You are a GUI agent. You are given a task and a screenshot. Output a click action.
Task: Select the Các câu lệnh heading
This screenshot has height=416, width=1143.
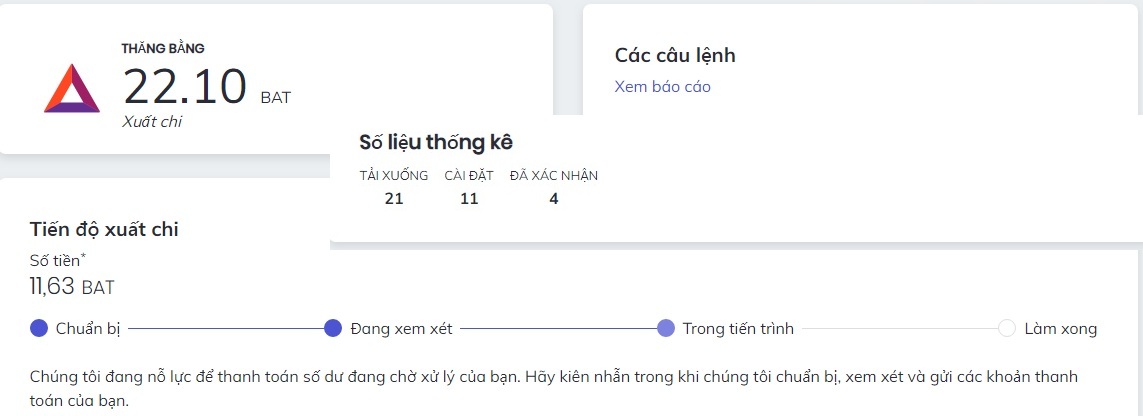(x=675, y=55)
